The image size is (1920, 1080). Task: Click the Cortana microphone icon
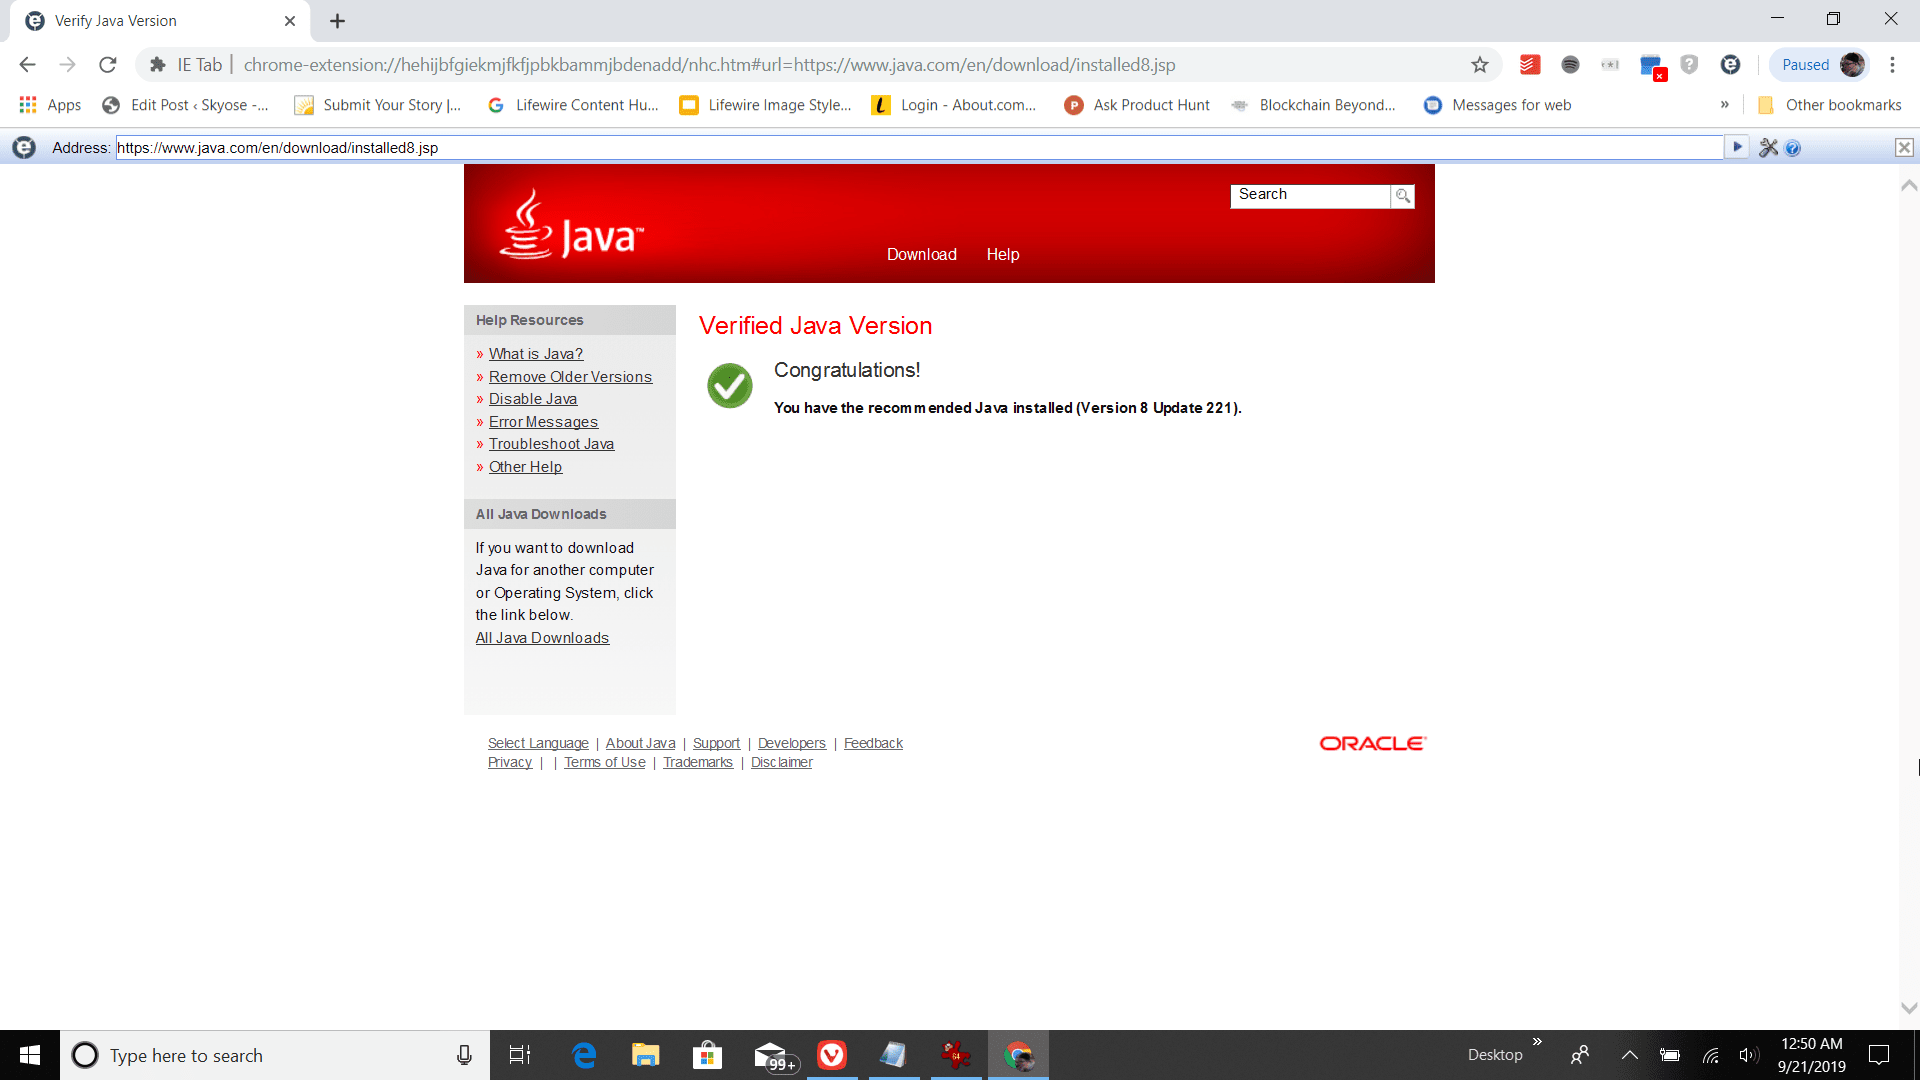[x=464, y=1055]
